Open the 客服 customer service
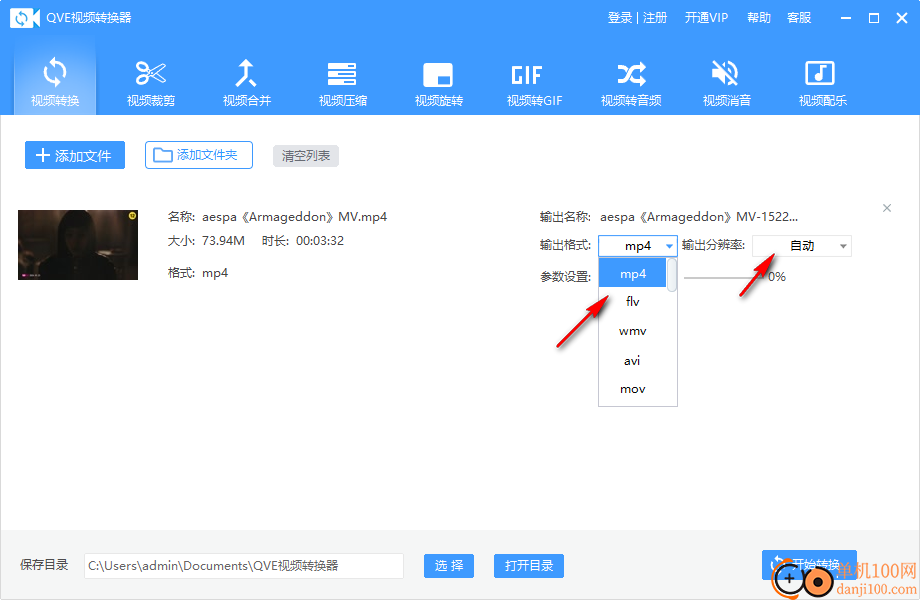The height and width of the screenshot is (600, 920). tap(799, 18)
